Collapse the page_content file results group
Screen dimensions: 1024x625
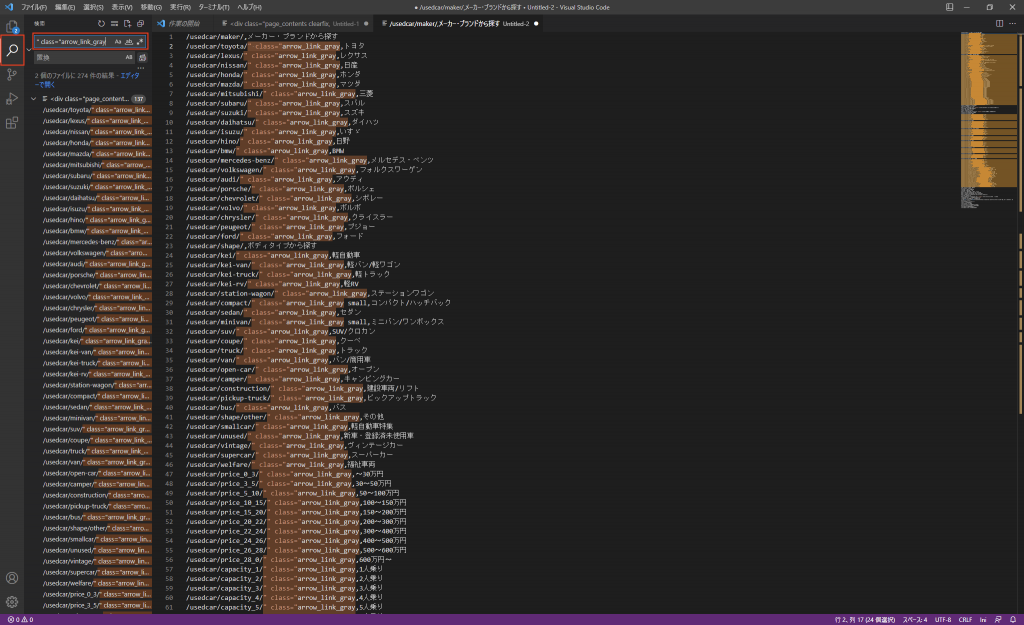tap(33, 99)
